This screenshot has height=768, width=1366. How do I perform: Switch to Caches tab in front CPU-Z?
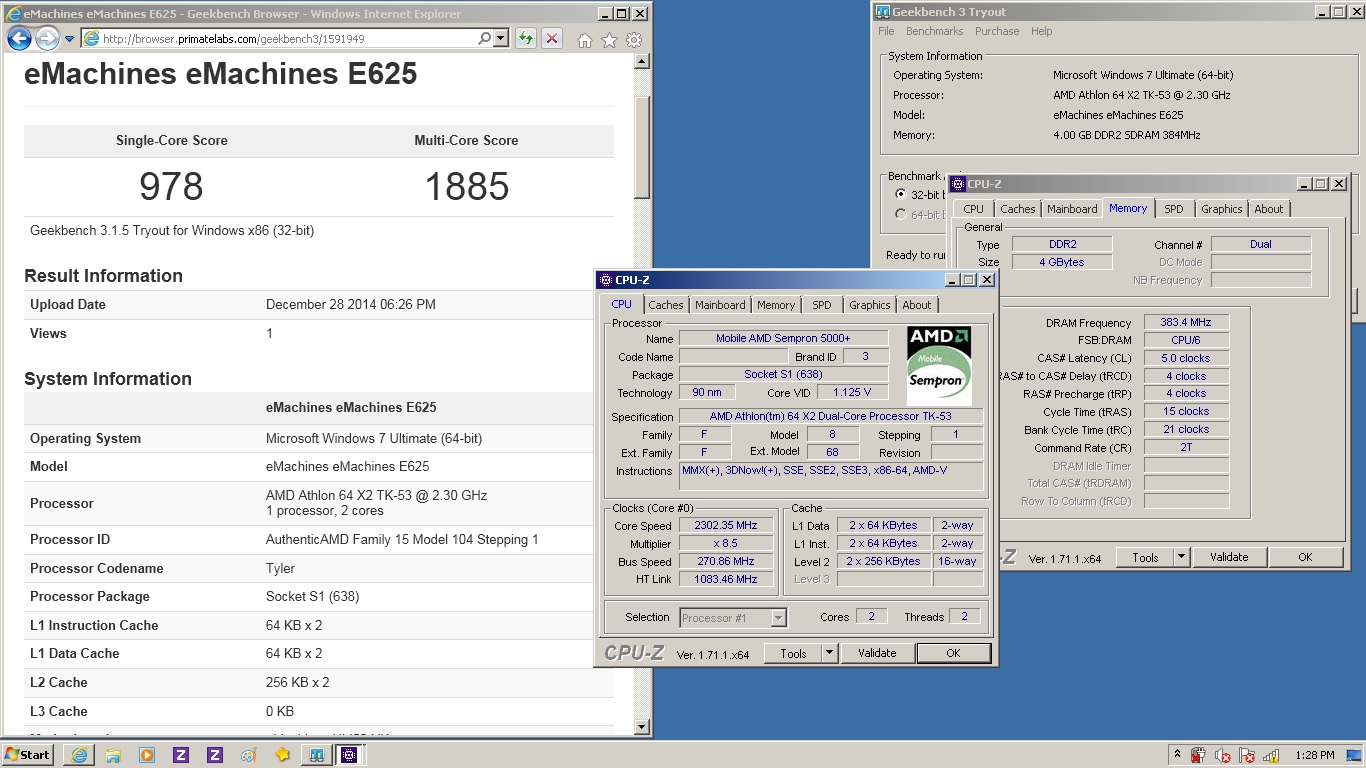tap(666, 305)
